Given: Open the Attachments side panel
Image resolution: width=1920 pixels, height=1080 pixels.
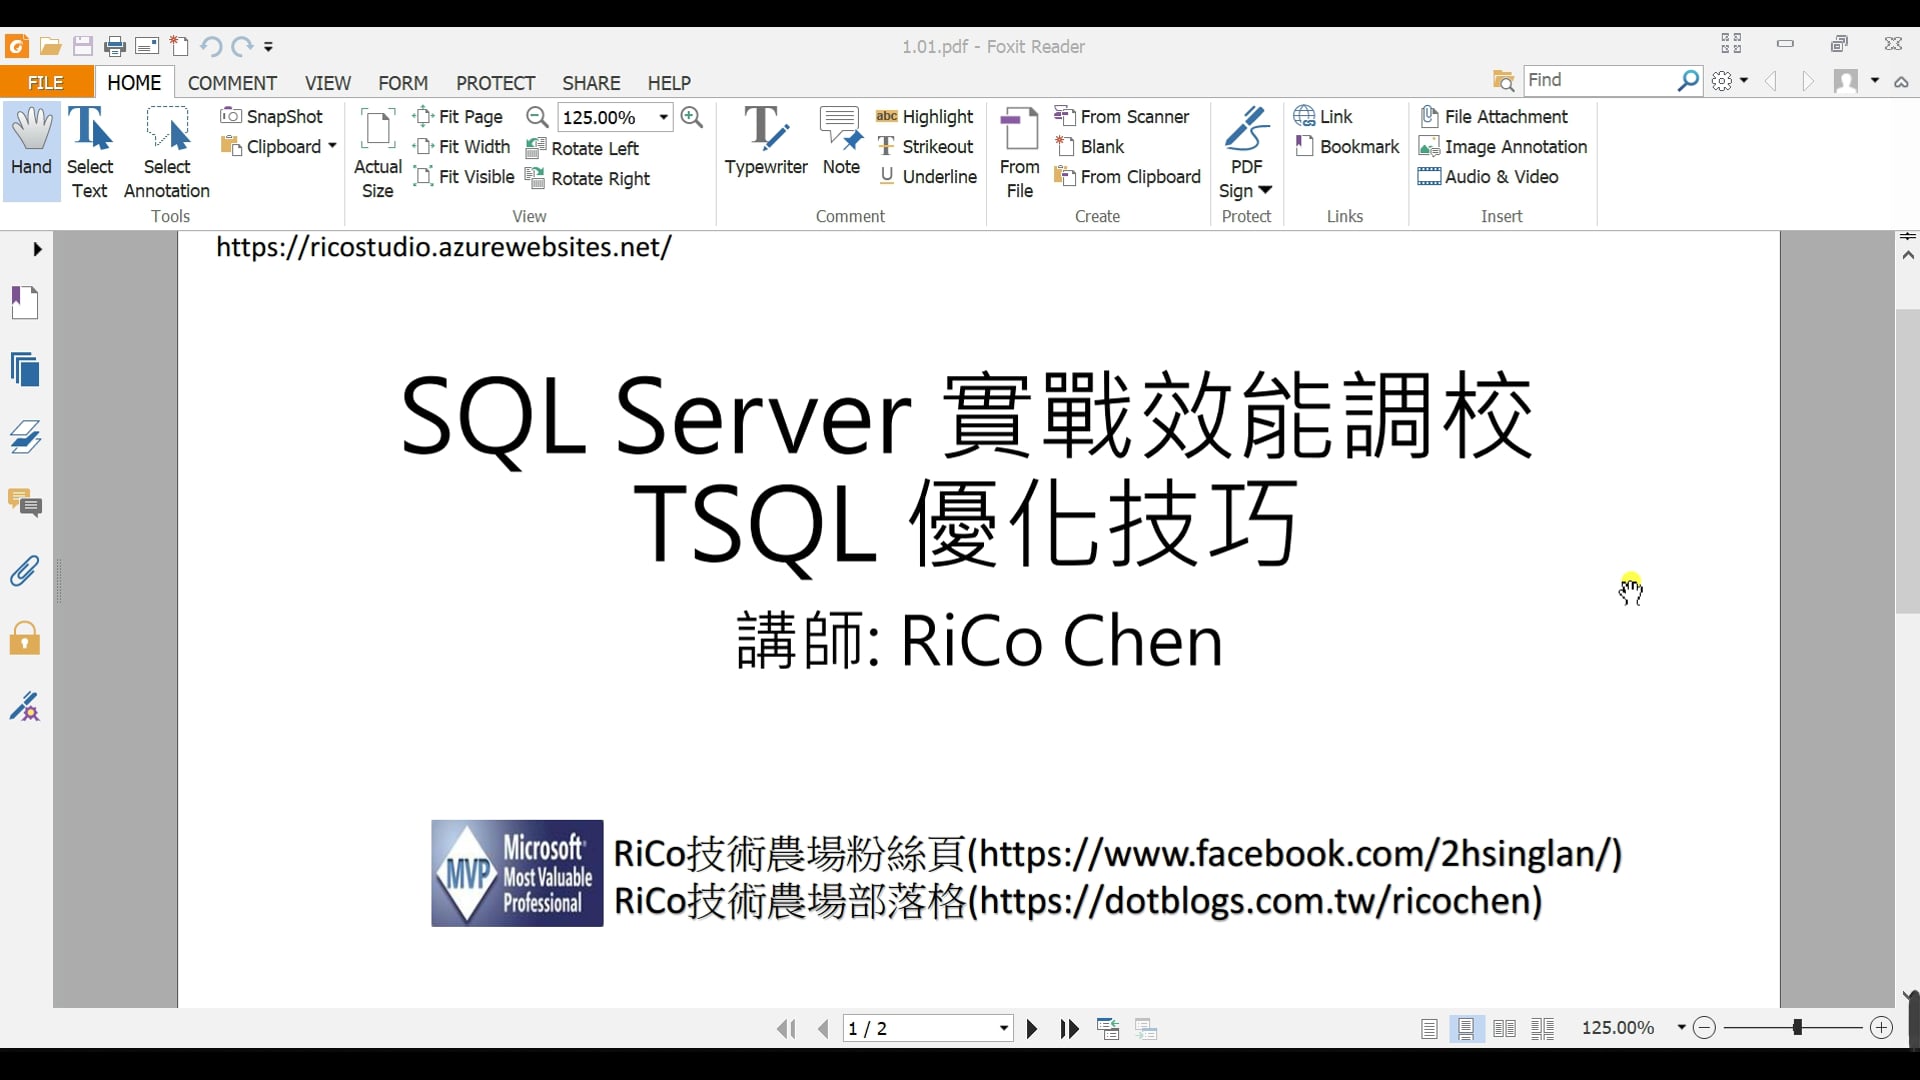Looking at the screenshot, I should point(25,571).
